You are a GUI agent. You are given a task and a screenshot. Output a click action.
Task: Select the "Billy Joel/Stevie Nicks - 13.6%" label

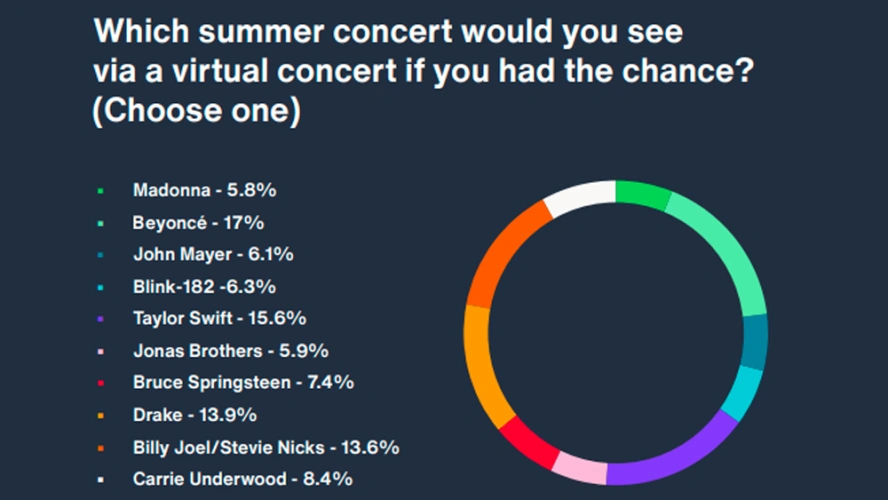click(266, 447)
